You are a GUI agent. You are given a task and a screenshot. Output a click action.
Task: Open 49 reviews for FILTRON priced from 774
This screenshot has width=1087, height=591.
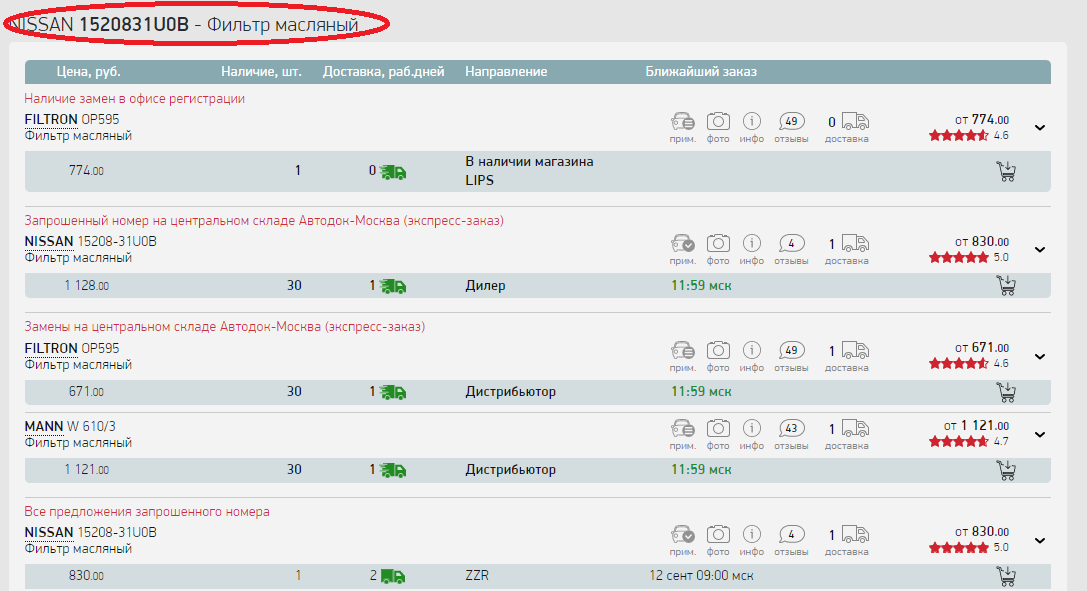pyautogui.click(x=791, y=122)
